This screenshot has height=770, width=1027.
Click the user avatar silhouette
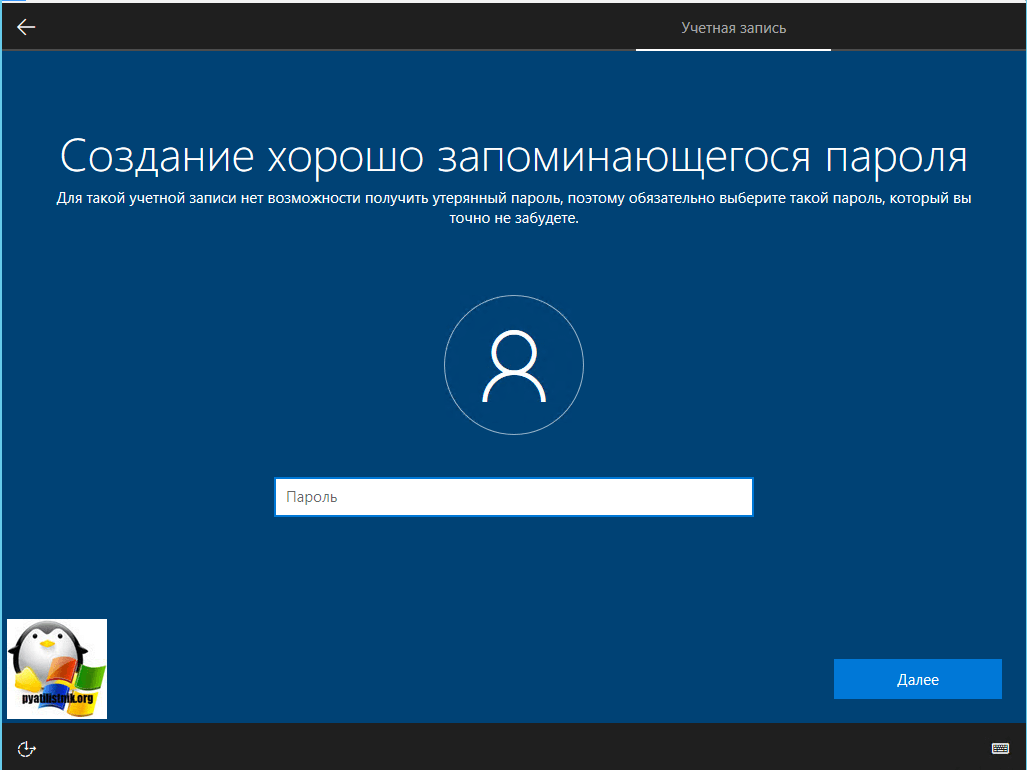[513, 366]
